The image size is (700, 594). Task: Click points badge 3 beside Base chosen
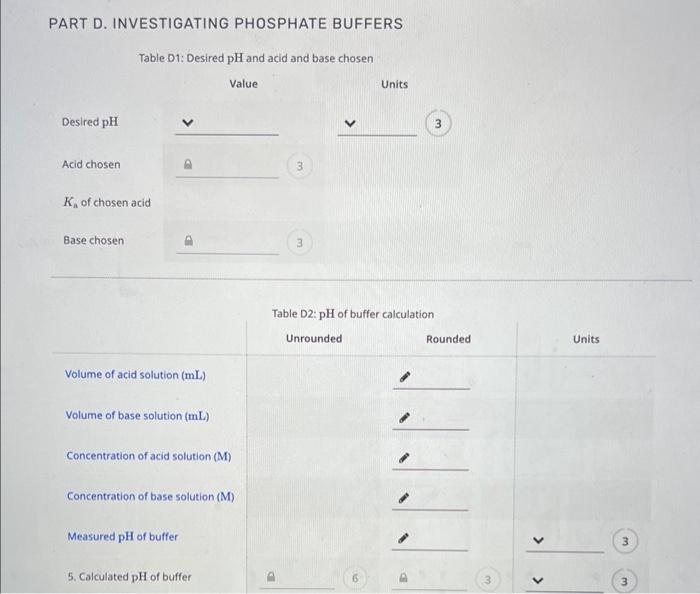click(298, 241)
